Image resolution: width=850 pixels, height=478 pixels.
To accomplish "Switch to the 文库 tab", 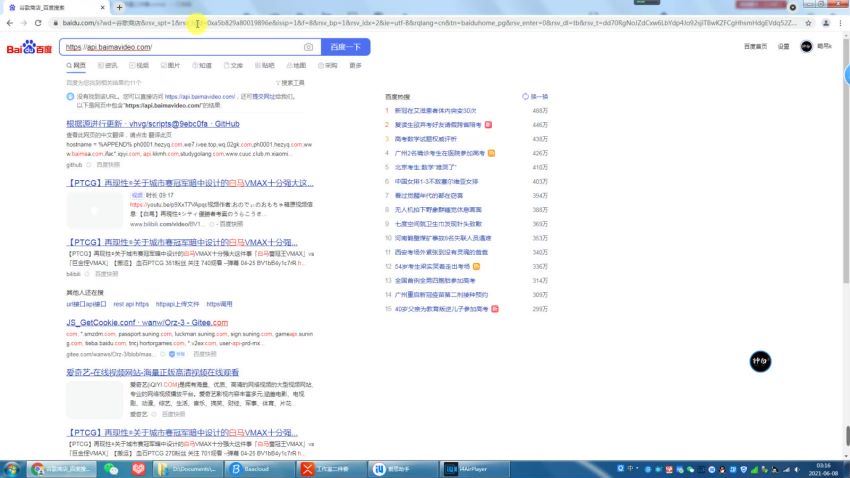I will [x=233, y=66].
